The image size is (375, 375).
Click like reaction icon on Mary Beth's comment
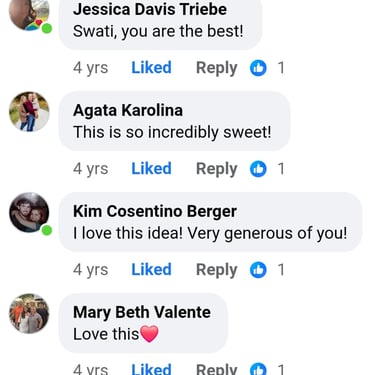258,369
